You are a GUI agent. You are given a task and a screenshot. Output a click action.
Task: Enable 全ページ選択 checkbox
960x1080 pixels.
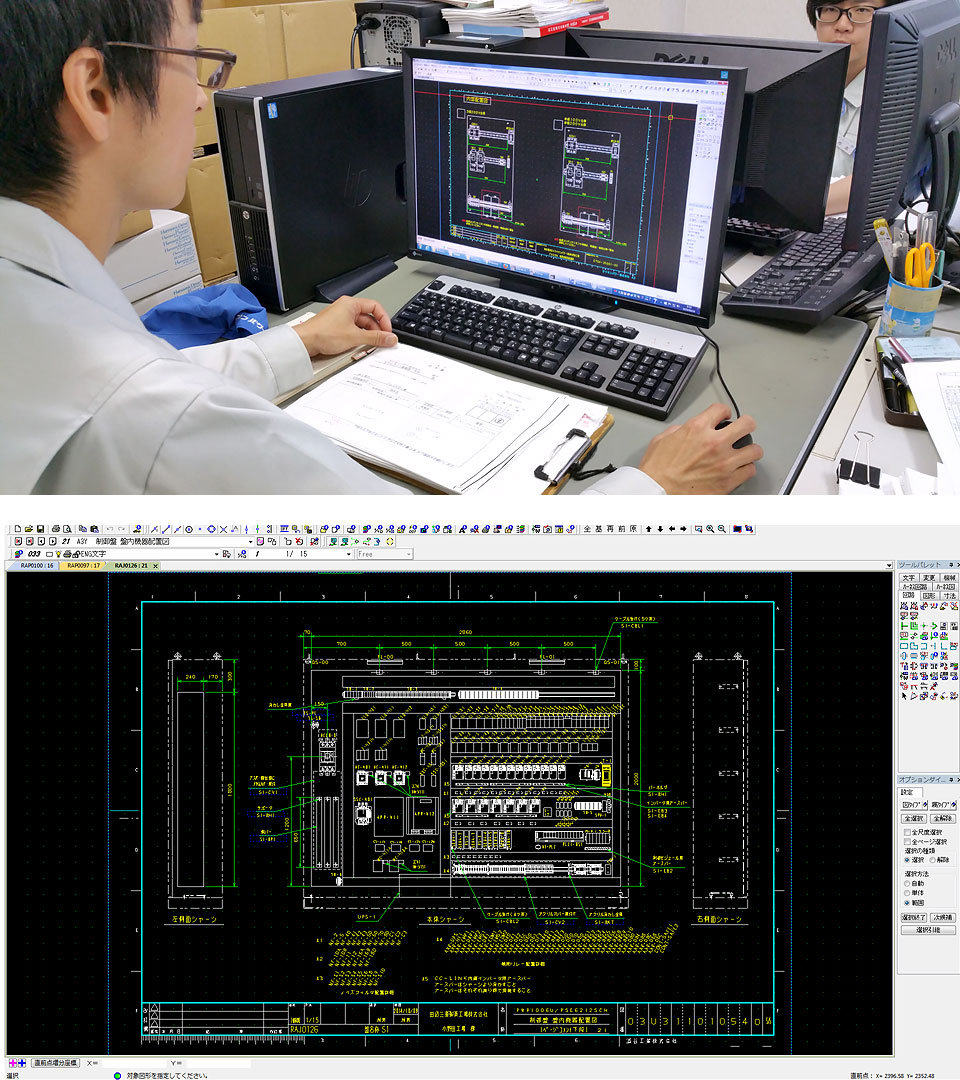pos(907,842)
